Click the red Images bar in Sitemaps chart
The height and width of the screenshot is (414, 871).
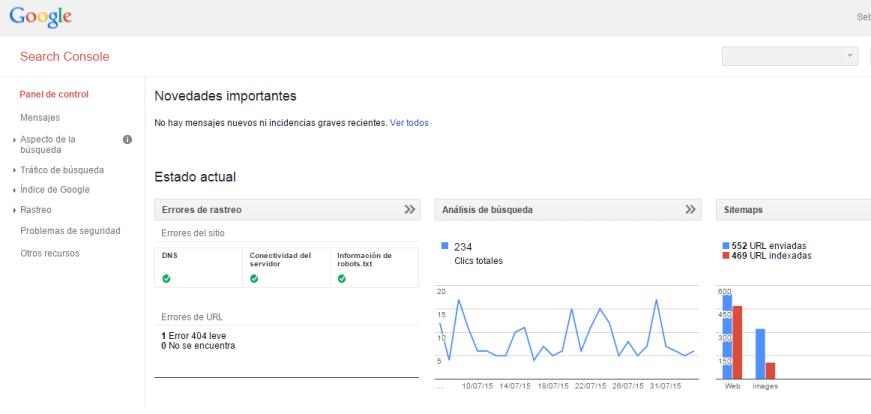(770, 371)
